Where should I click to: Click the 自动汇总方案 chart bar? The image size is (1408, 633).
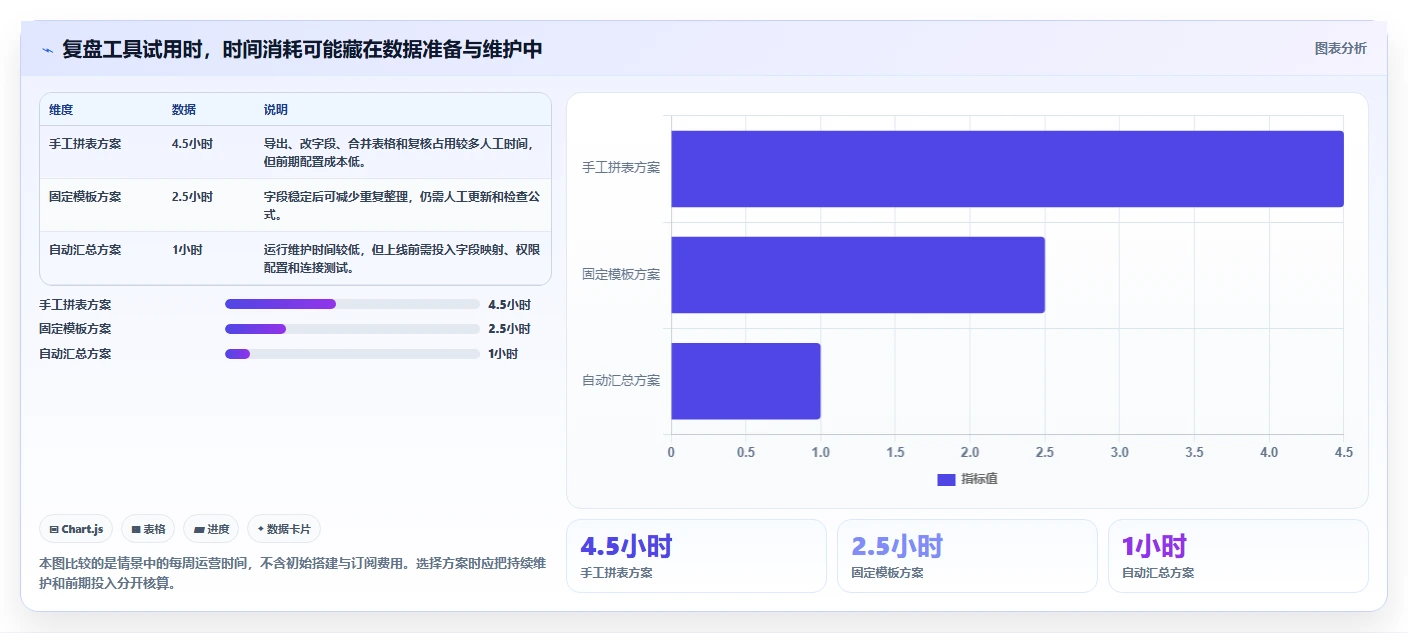746,381
